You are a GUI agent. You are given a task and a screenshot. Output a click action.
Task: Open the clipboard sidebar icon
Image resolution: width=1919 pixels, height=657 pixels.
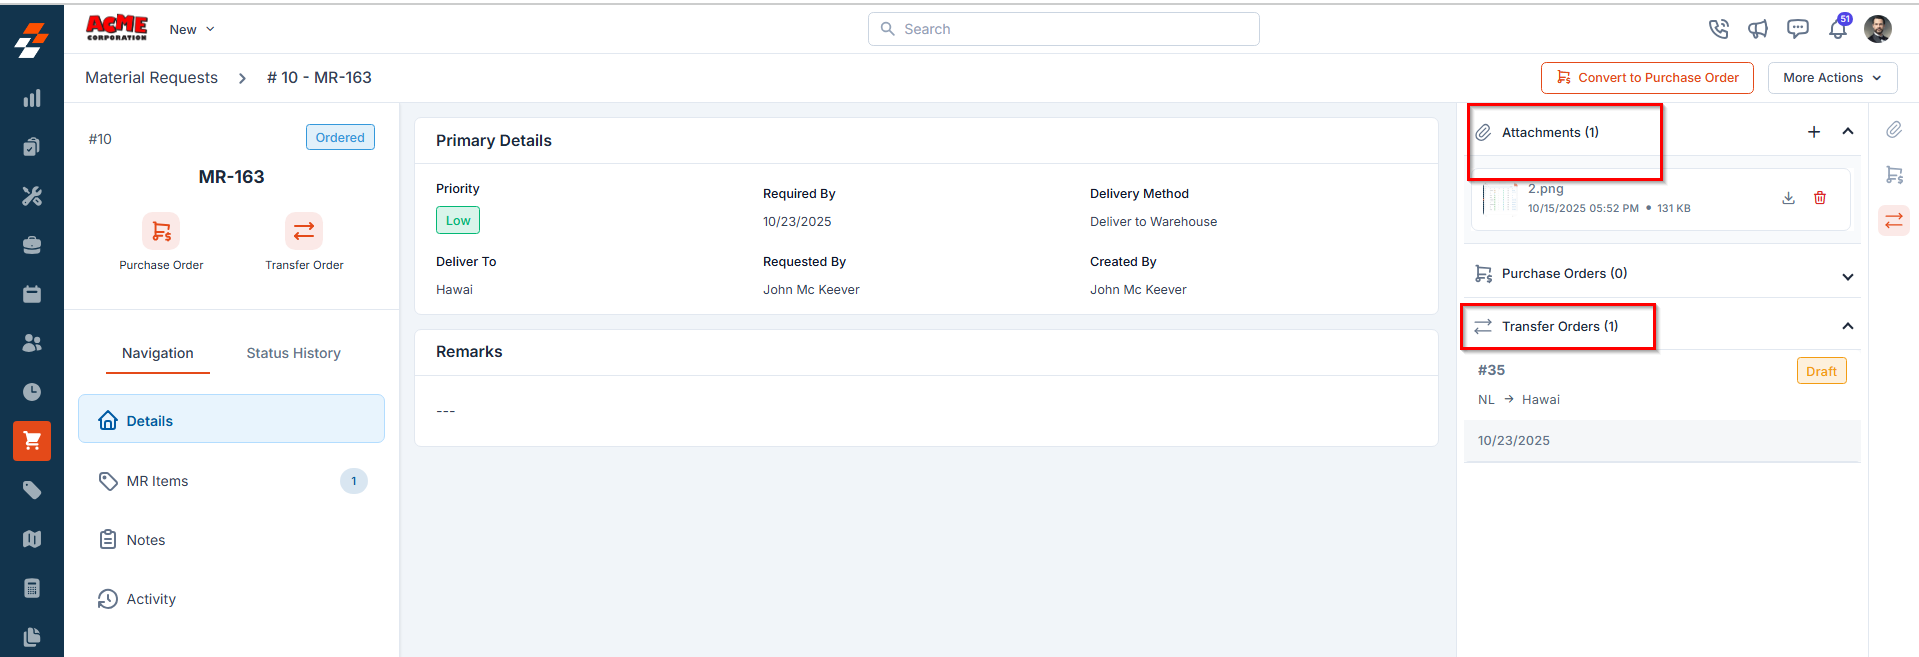(x=32, y=147)
